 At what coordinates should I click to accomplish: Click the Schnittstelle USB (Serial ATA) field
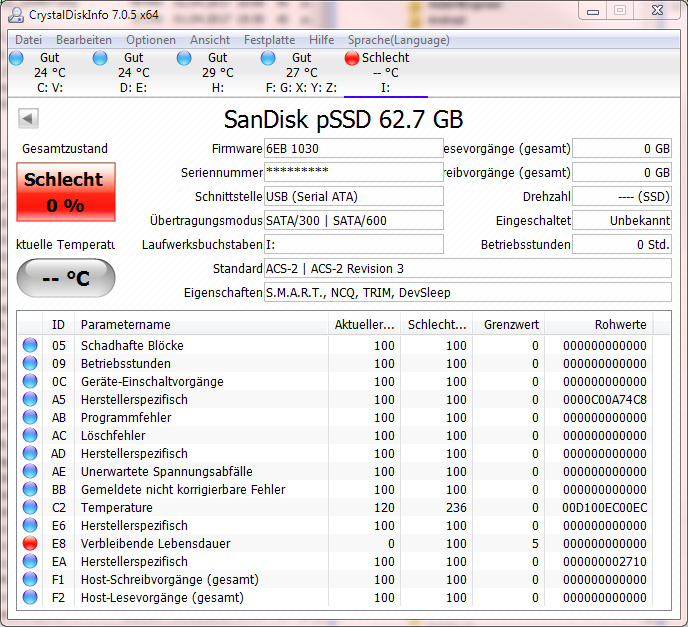pos(354,197)
